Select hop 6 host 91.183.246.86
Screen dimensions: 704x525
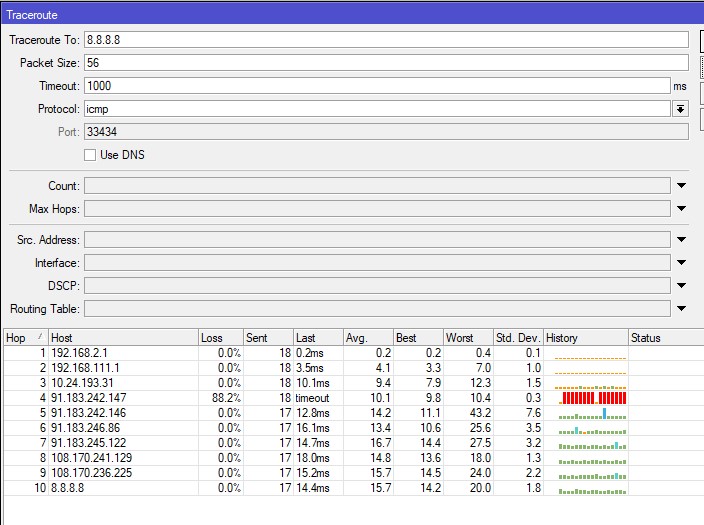coord(85,428)
